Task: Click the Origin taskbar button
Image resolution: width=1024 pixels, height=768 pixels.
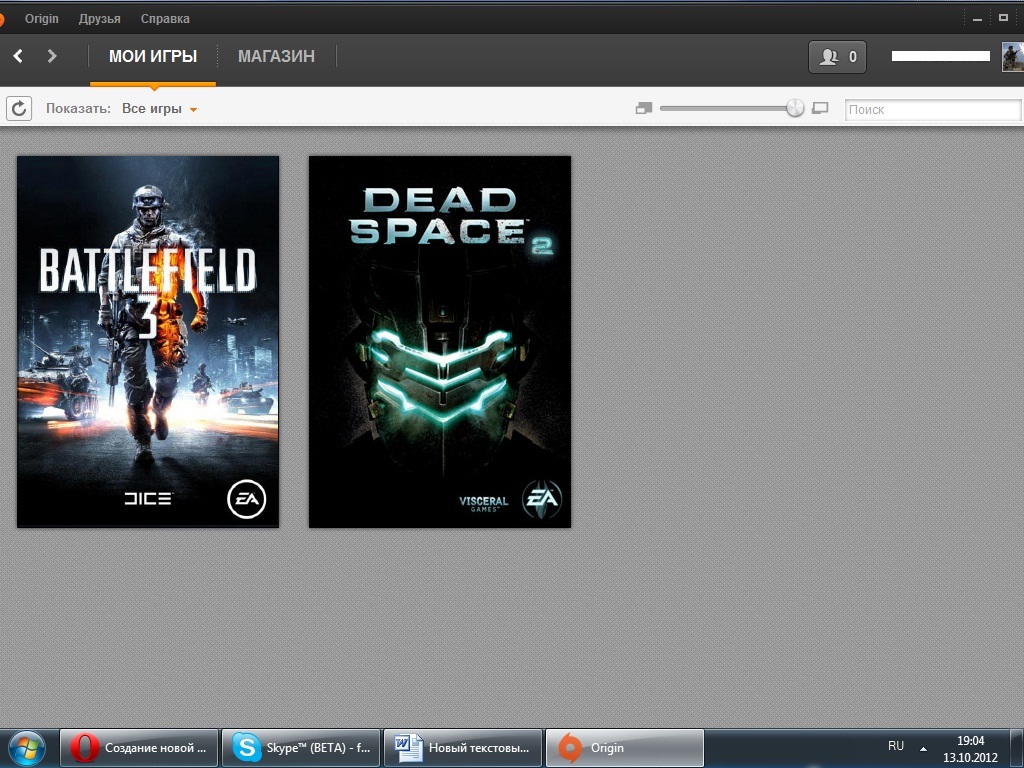Action: tap(625, 748)
